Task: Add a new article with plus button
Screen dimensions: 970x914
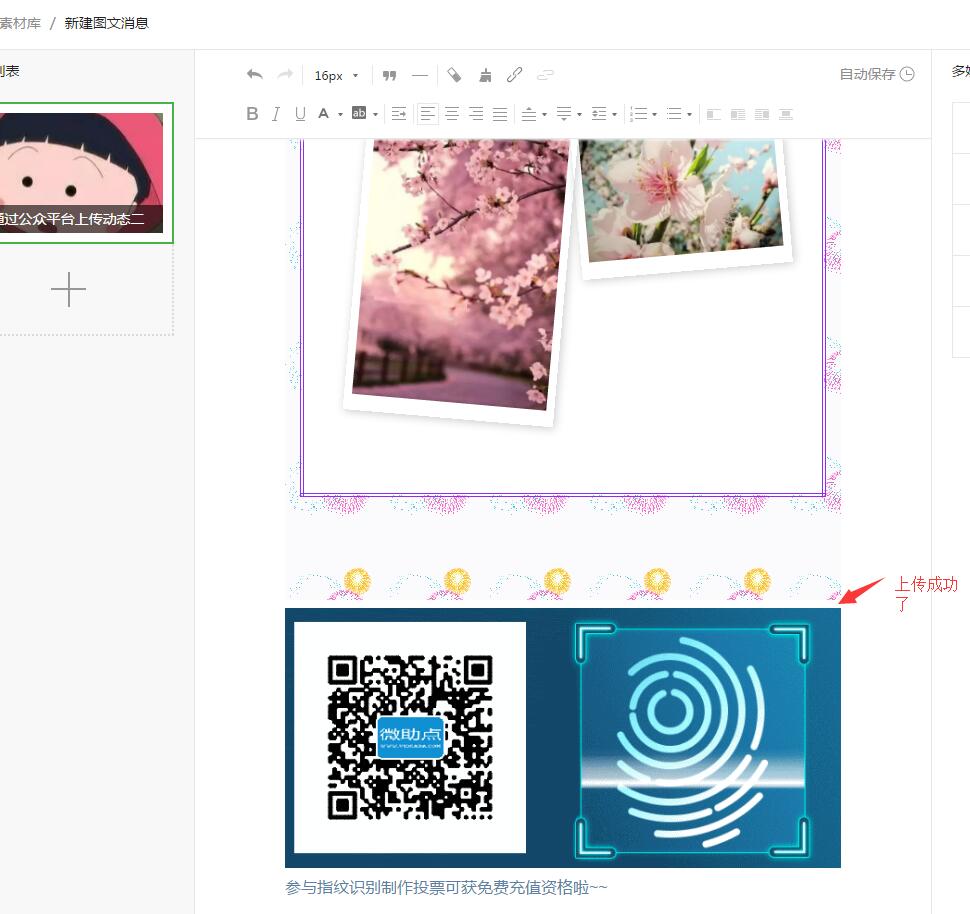Action: pyautogui.click(x=68, y=290)
